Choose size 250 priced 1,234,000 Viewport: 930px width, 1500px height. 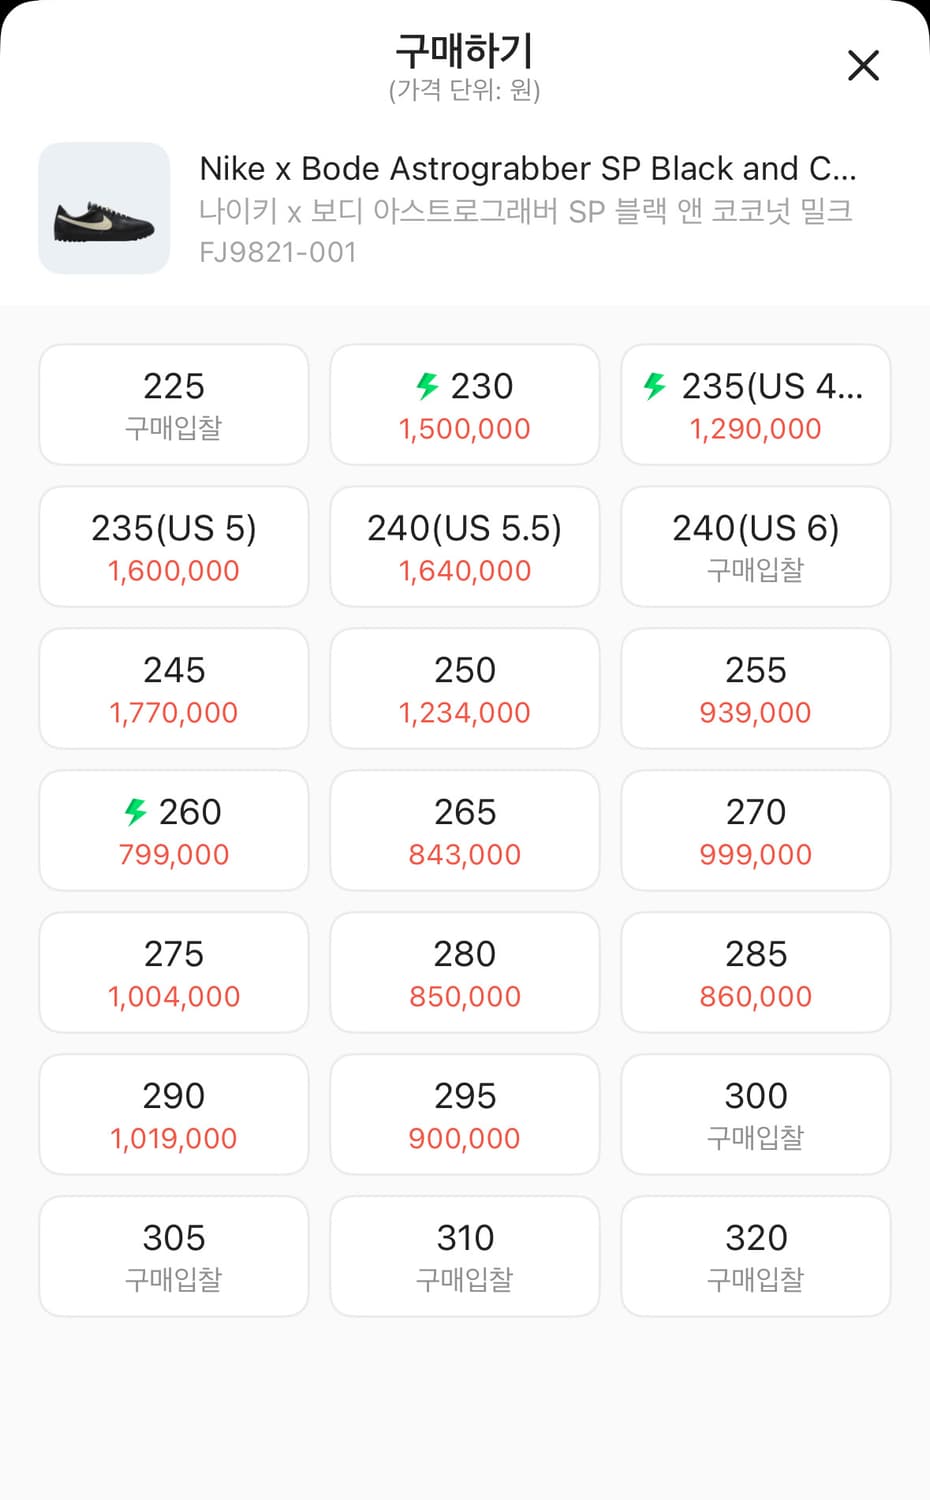tap(465, 689)
